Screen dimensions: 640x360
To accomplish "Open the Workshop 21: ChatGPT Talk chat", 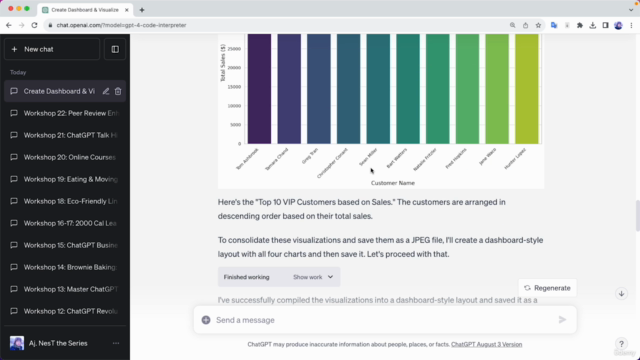I will click(x=65, y=135).
